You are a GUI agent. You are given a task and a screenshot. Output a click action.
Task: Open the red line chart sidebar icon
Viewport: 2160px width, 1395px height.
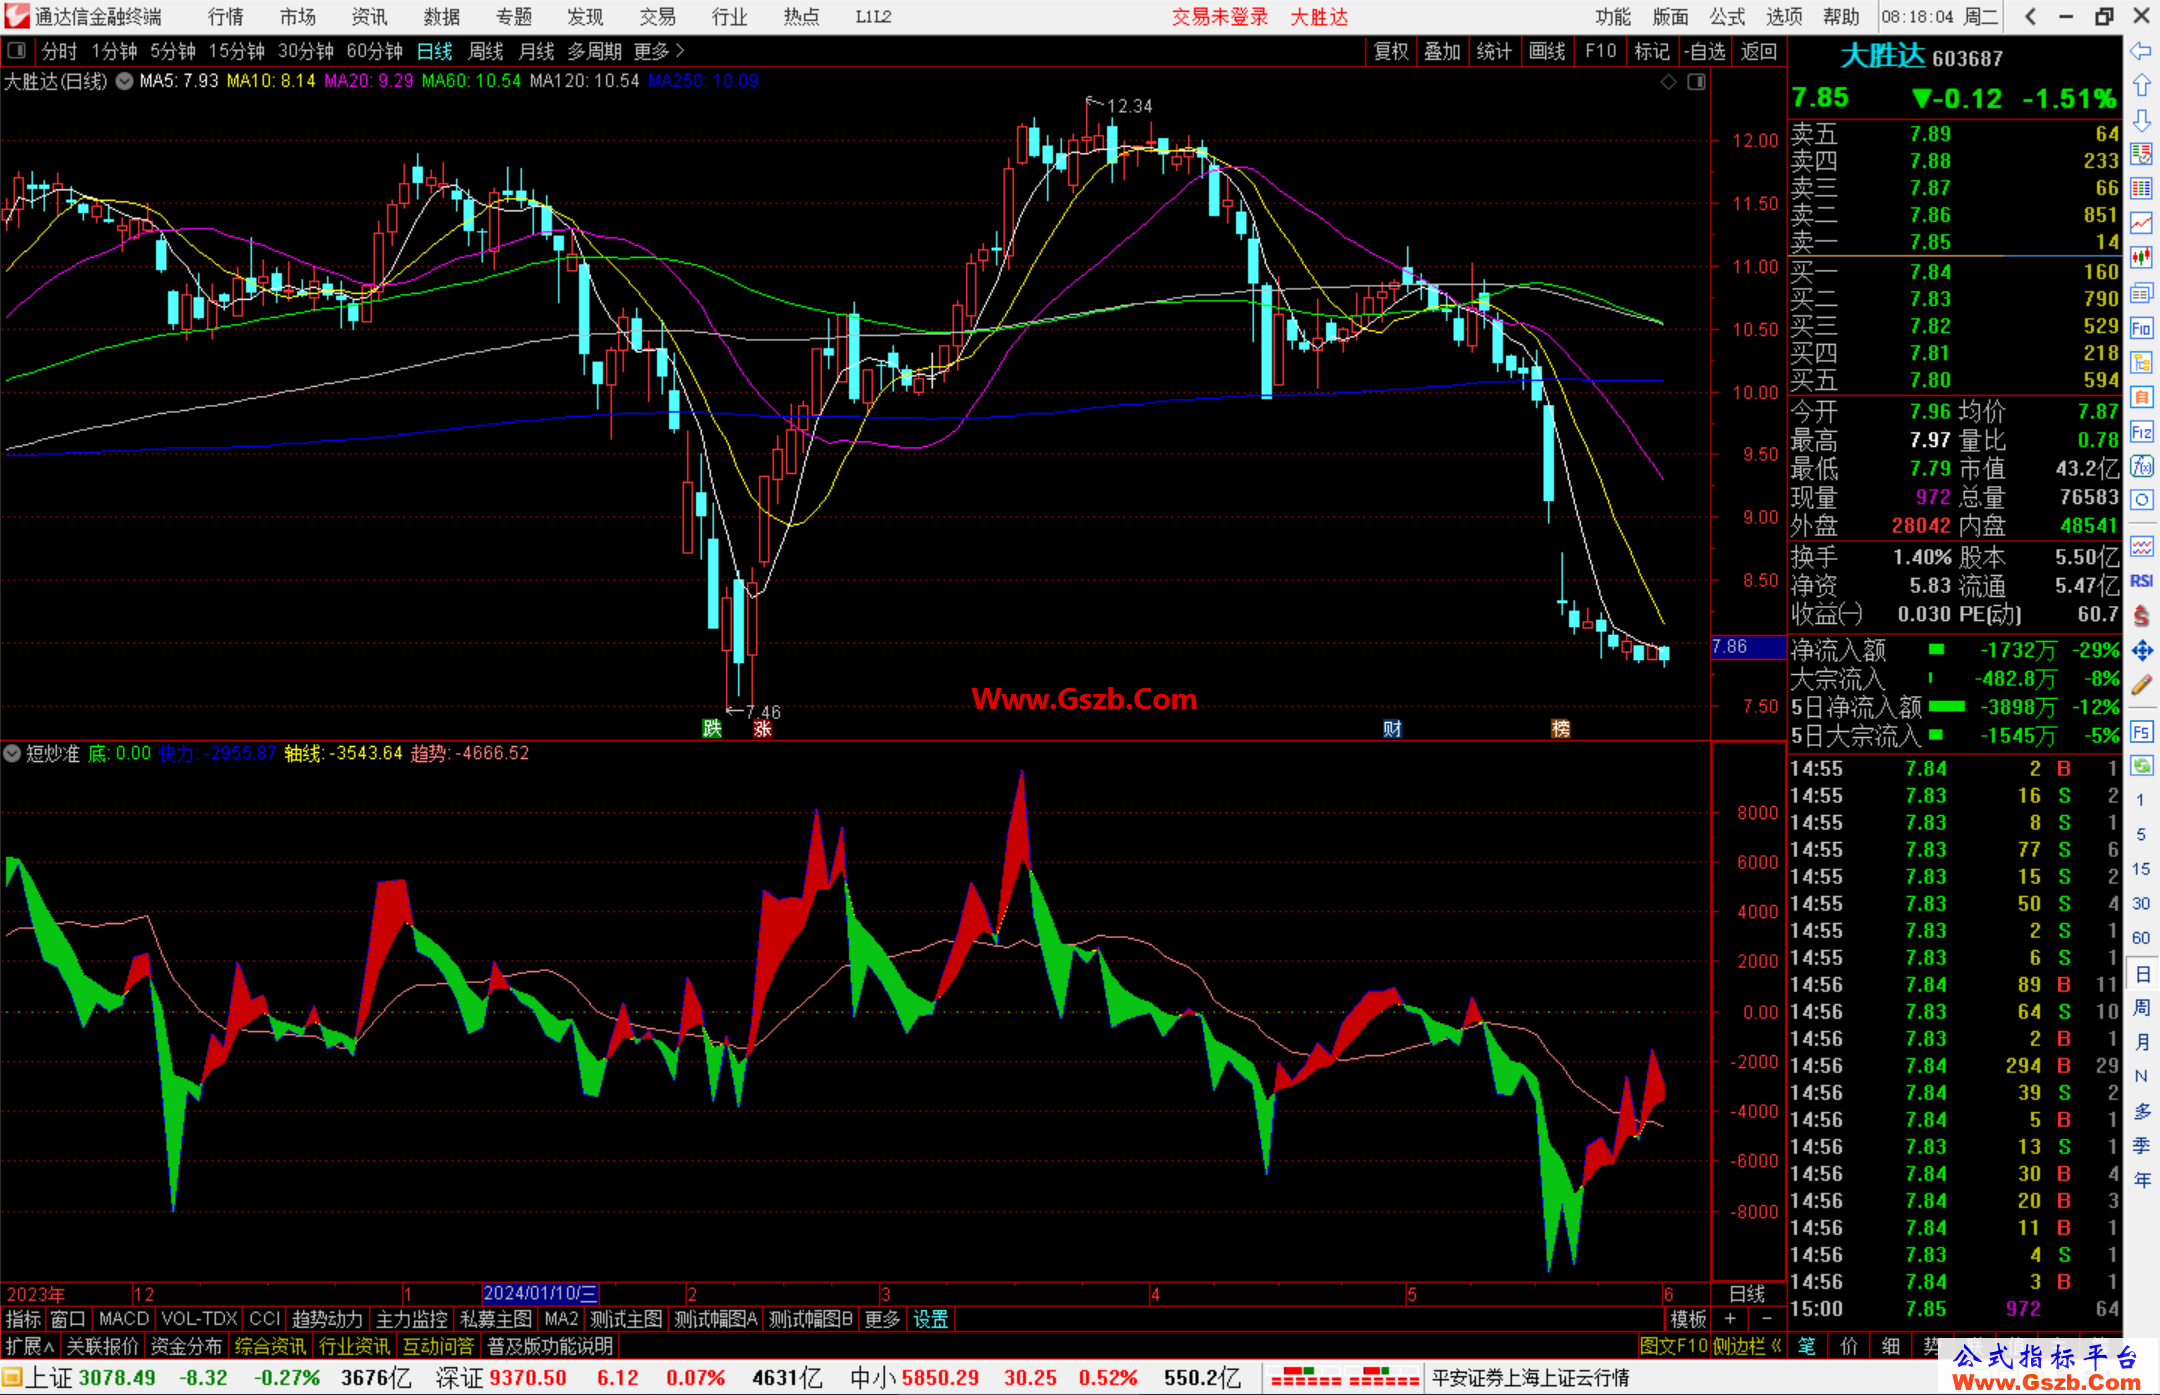(x=2141, y=223)
